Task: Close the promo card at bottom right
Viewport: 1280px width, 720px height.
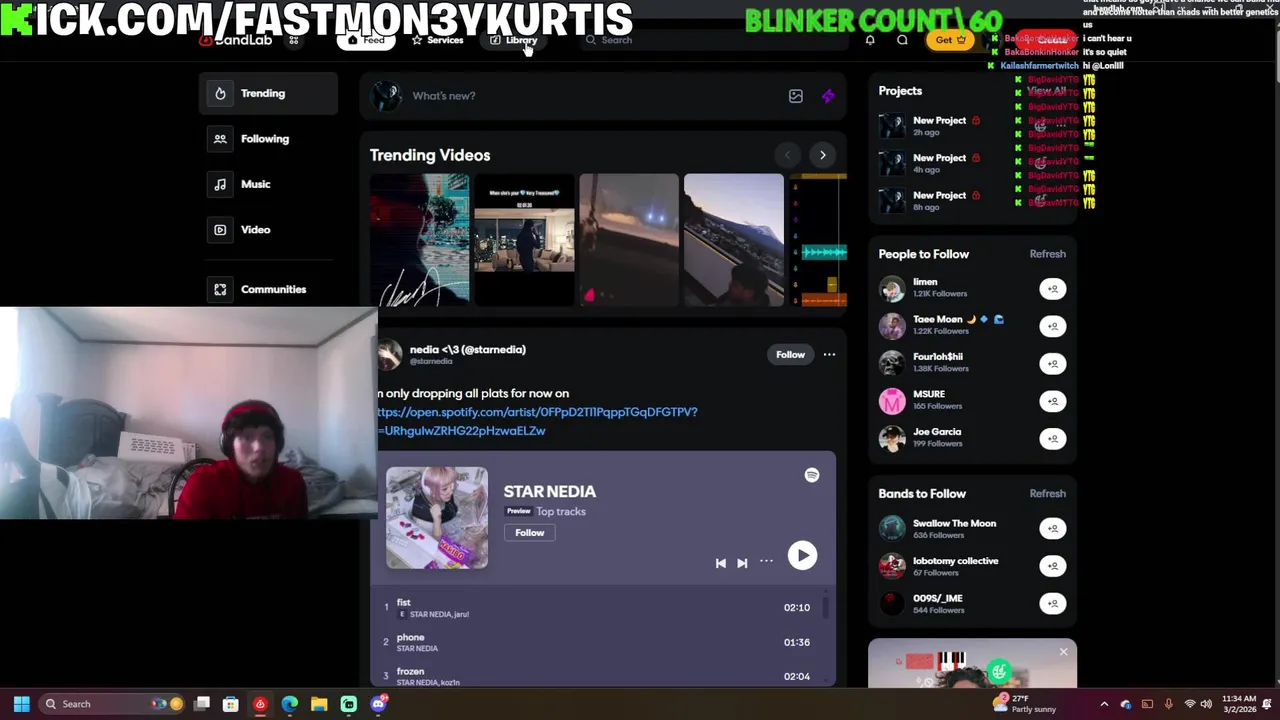Action: click(1063, 652)
